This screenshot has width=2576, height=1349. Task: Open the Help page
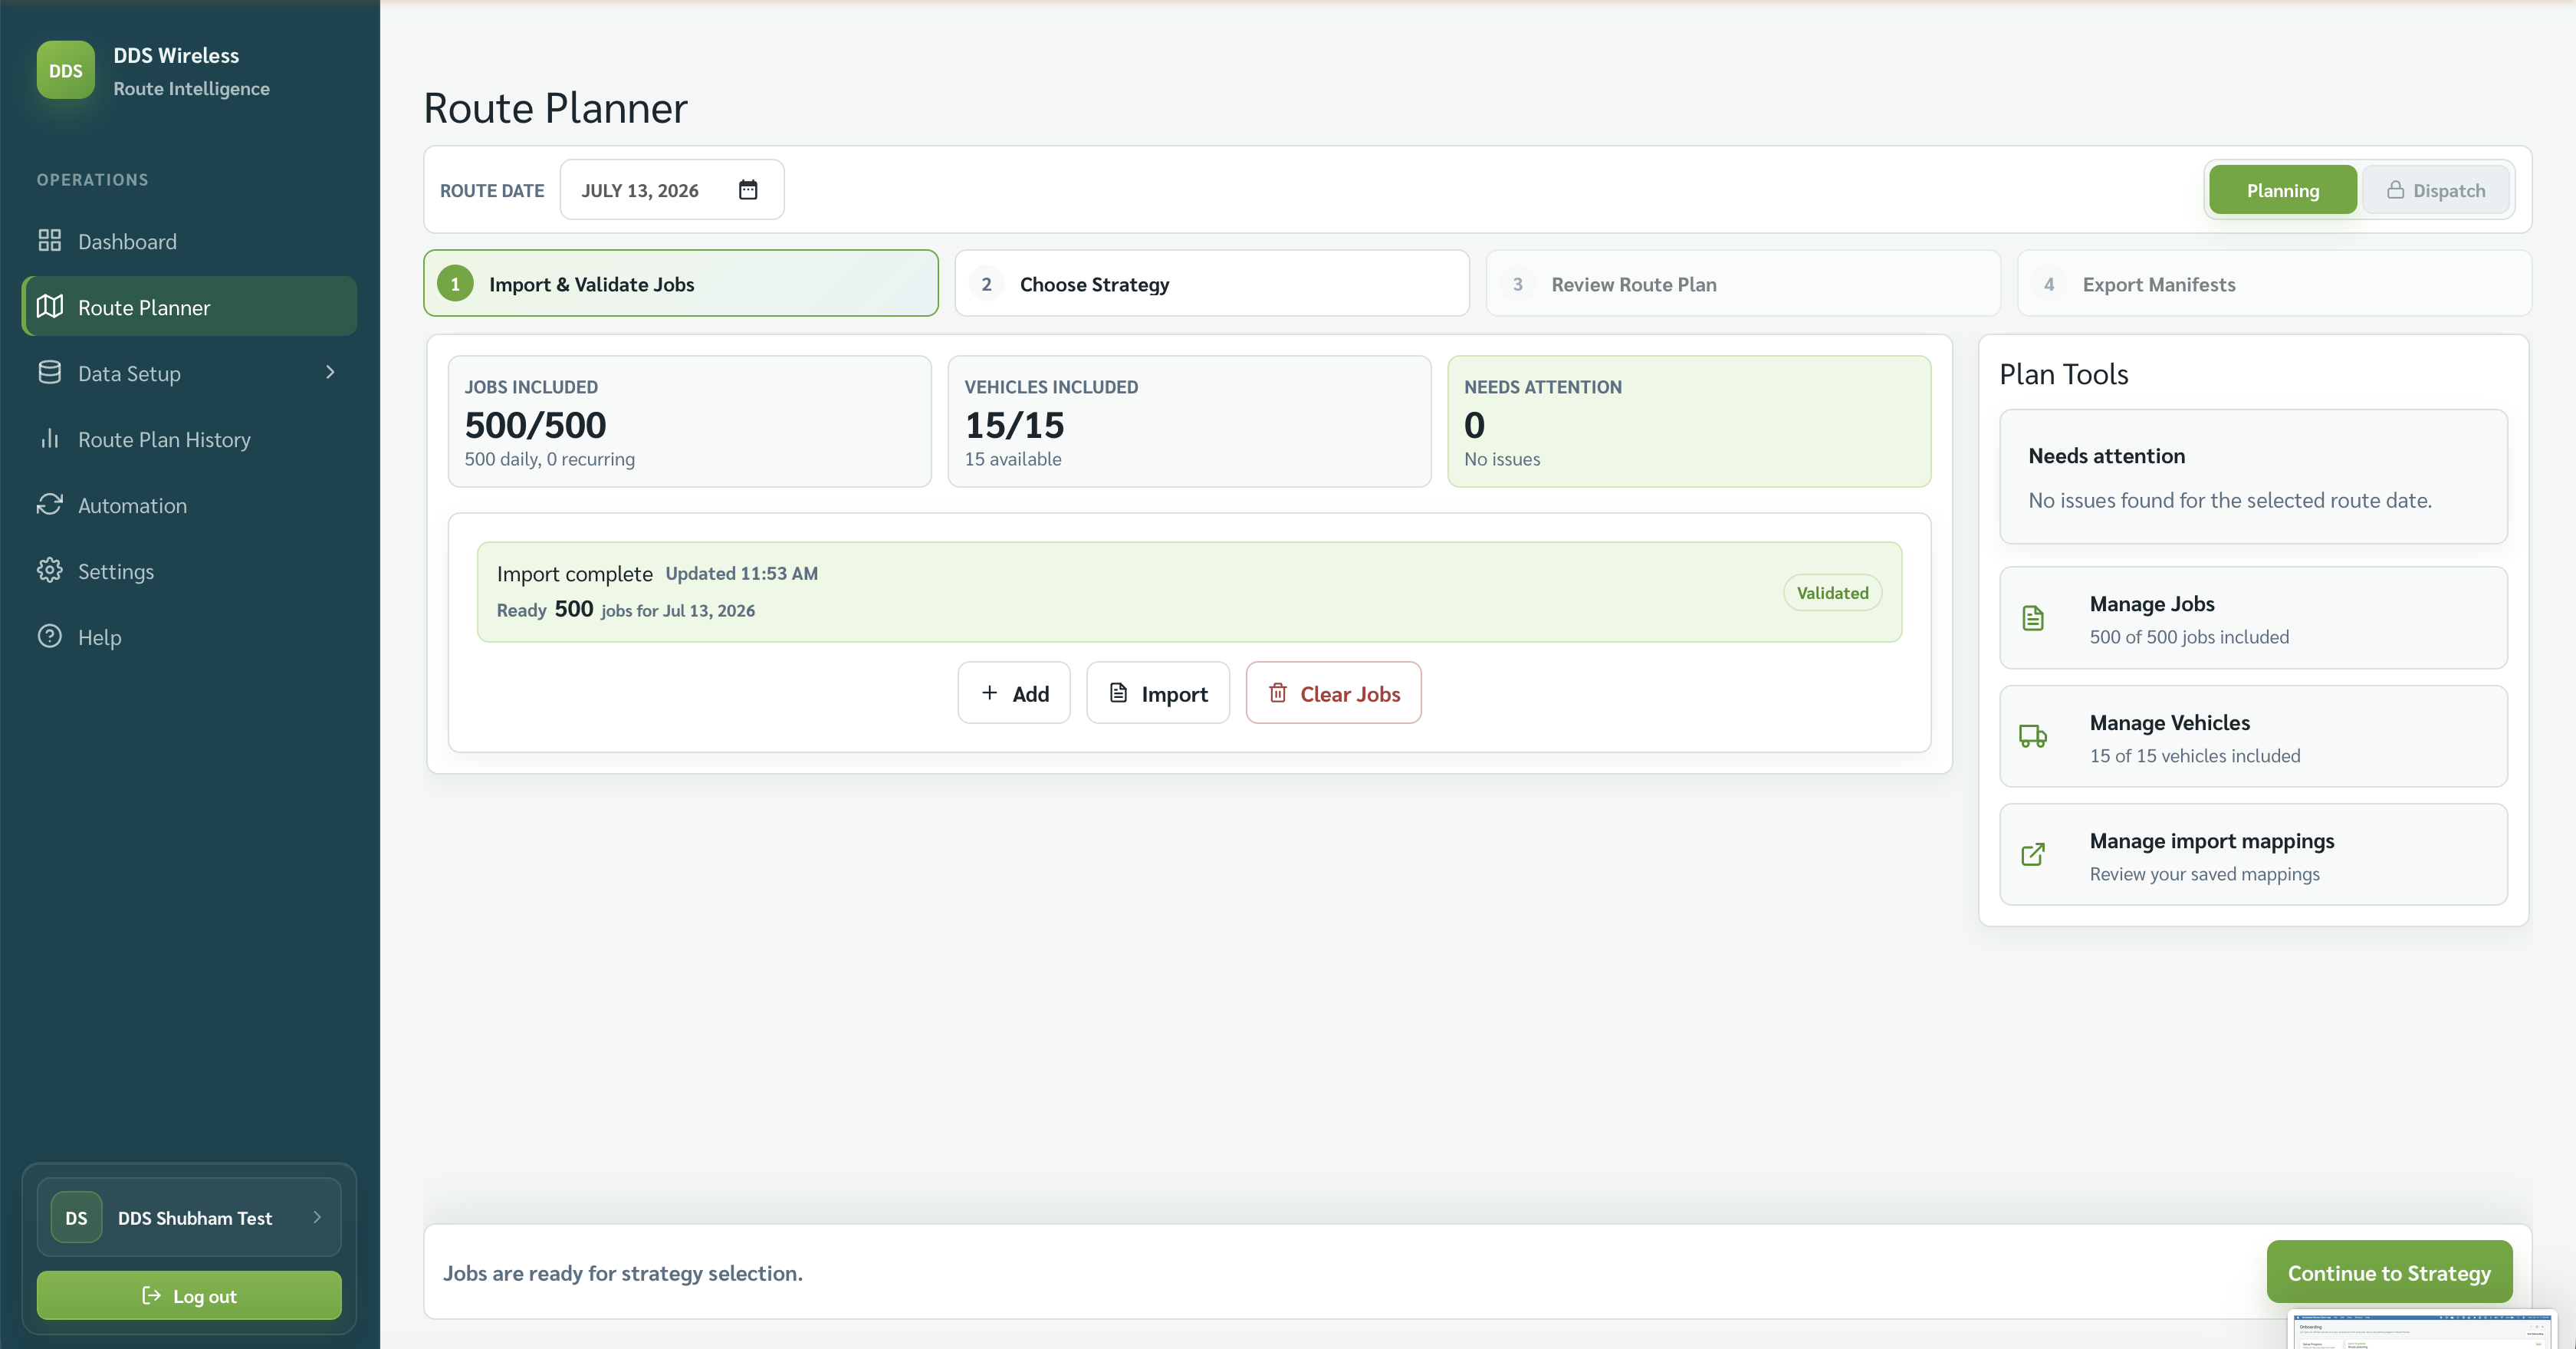tap(189, 637)
